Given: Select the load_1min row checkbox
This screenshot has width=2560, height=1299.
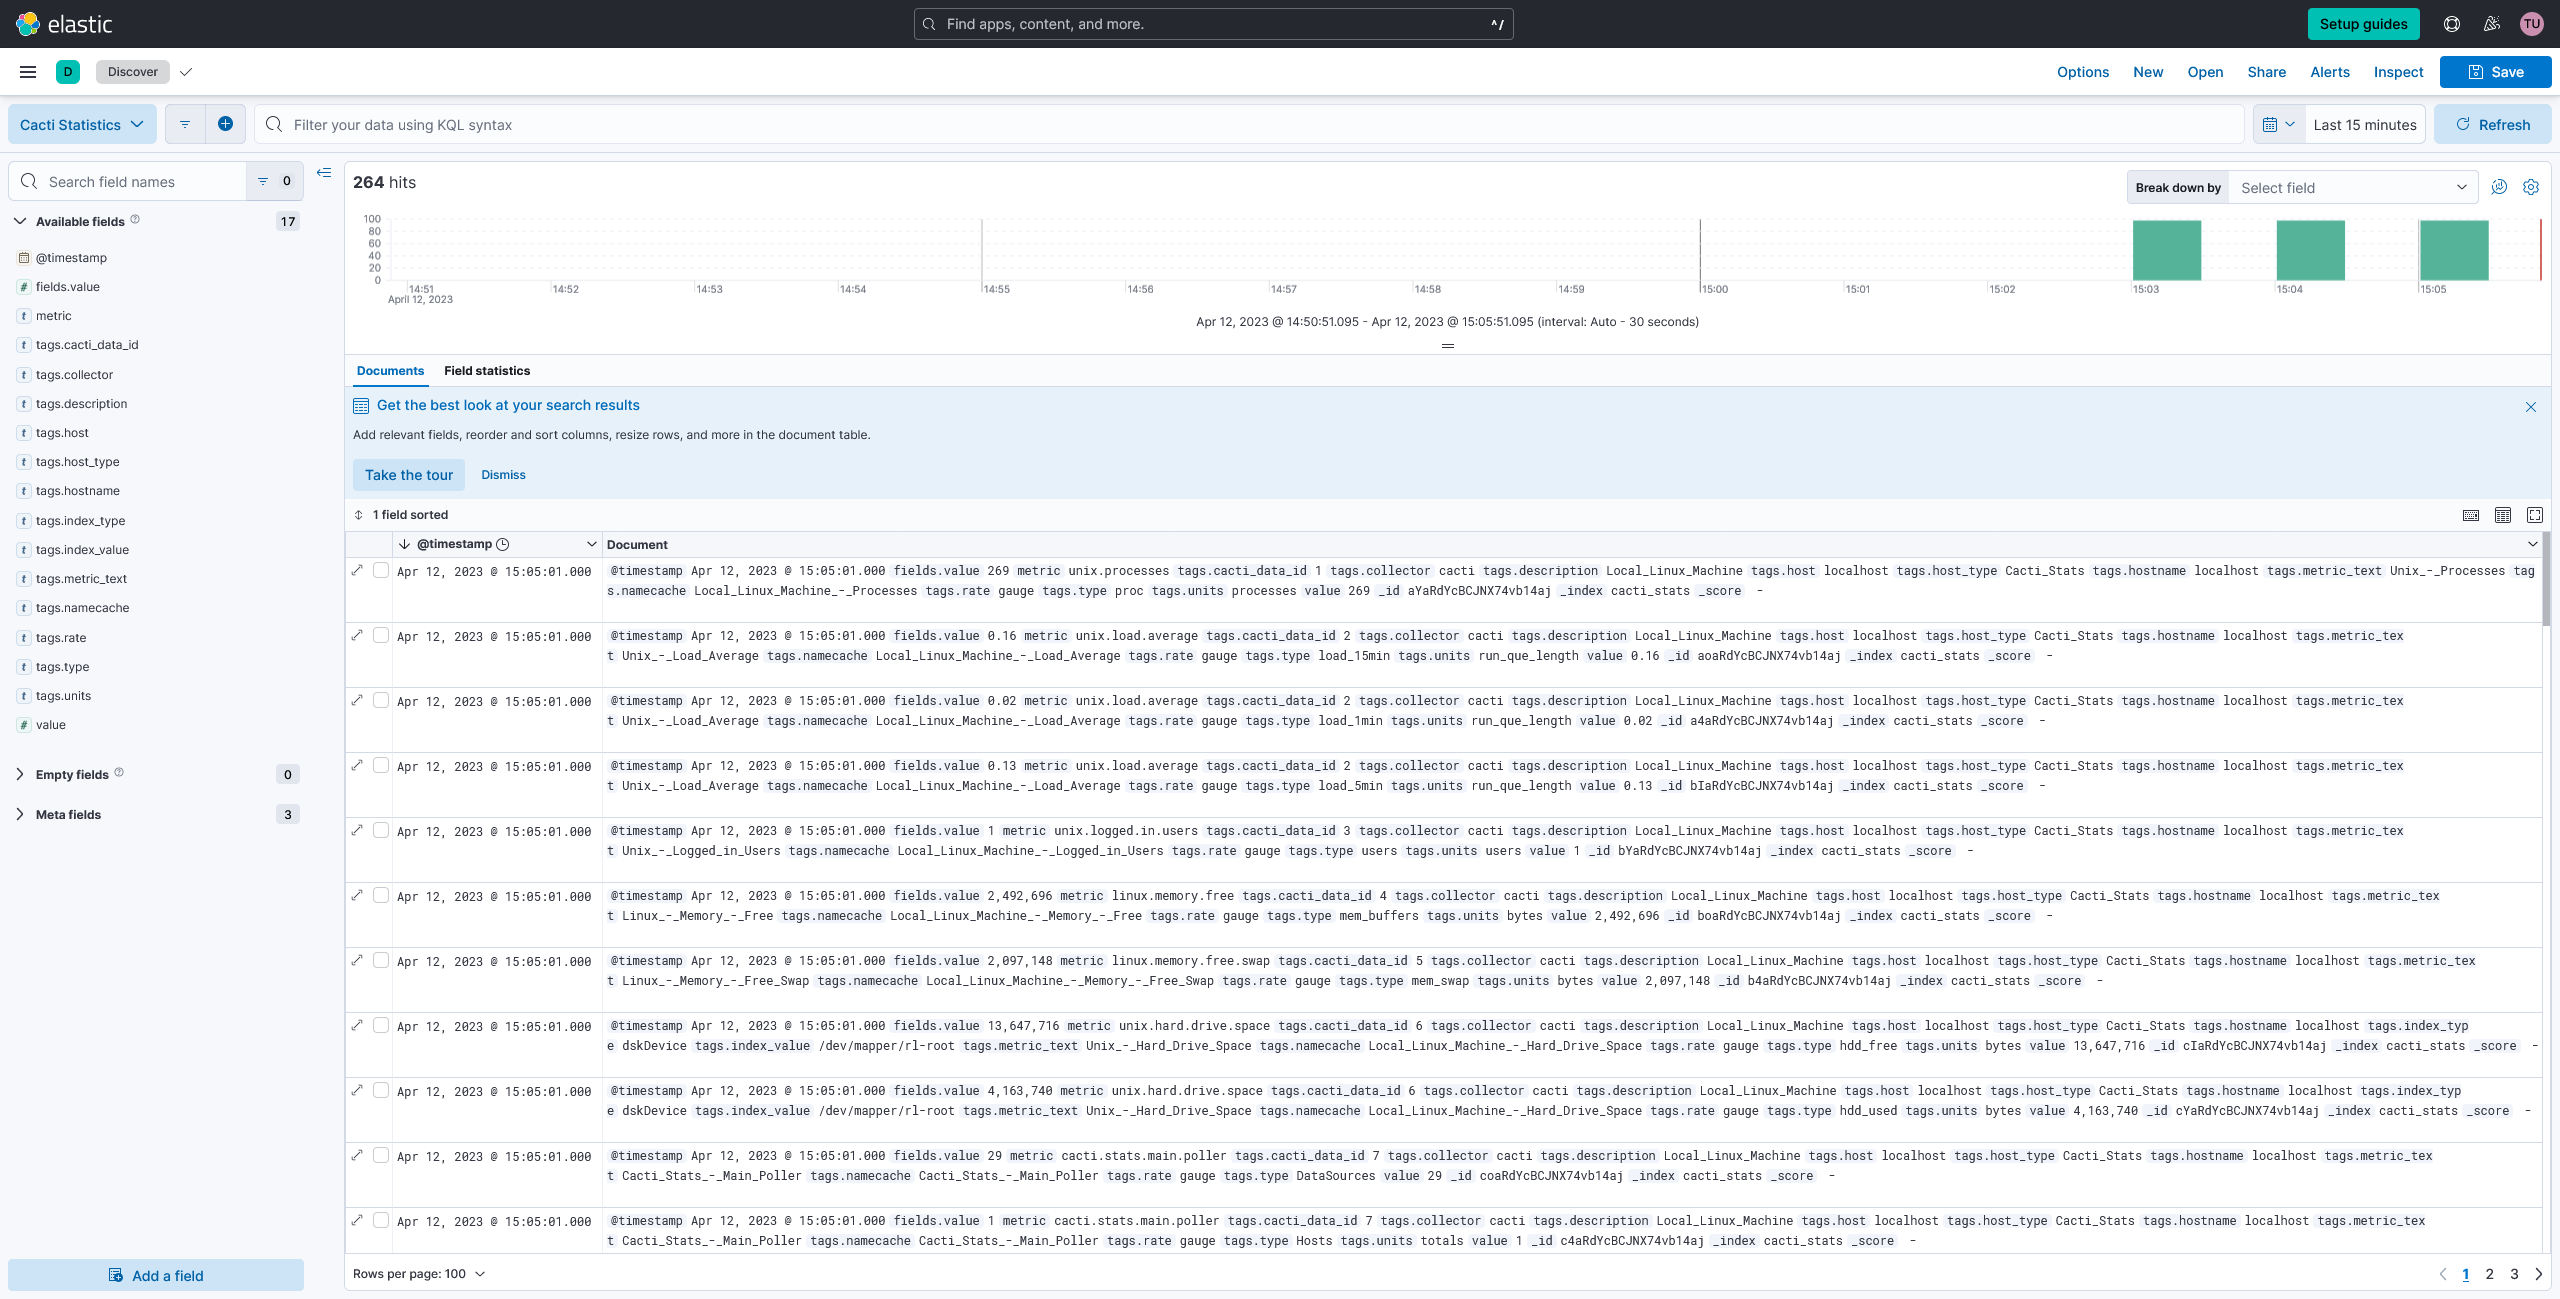Looking at the screenshot, I should point(381,700).
